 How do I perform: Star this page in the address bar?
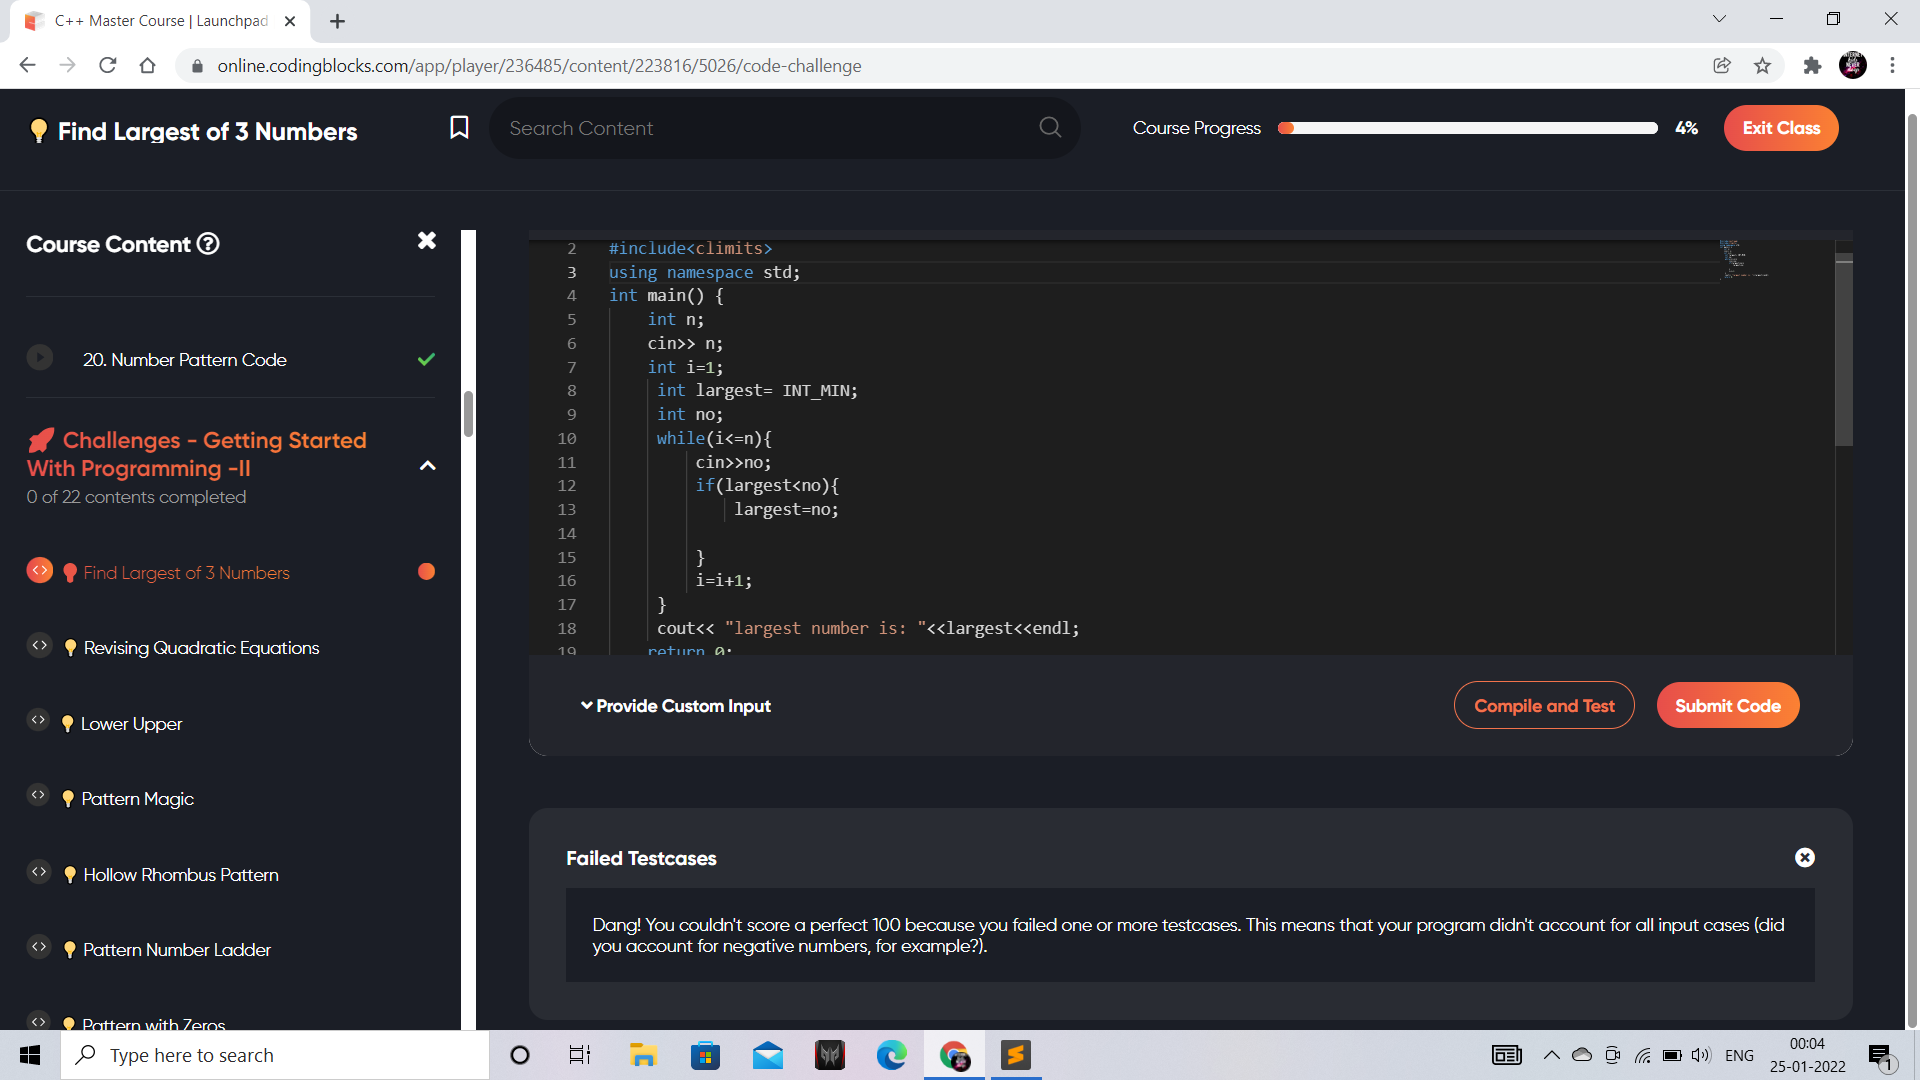[x=1762, y=66]
